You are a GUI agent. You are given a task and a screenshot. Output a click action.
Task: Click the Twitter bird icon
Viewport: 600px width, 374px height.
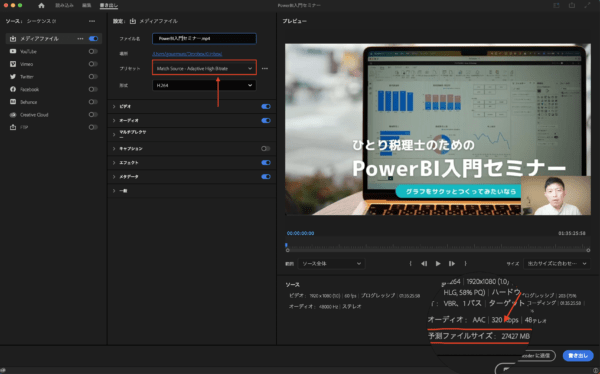coord(13,77)
